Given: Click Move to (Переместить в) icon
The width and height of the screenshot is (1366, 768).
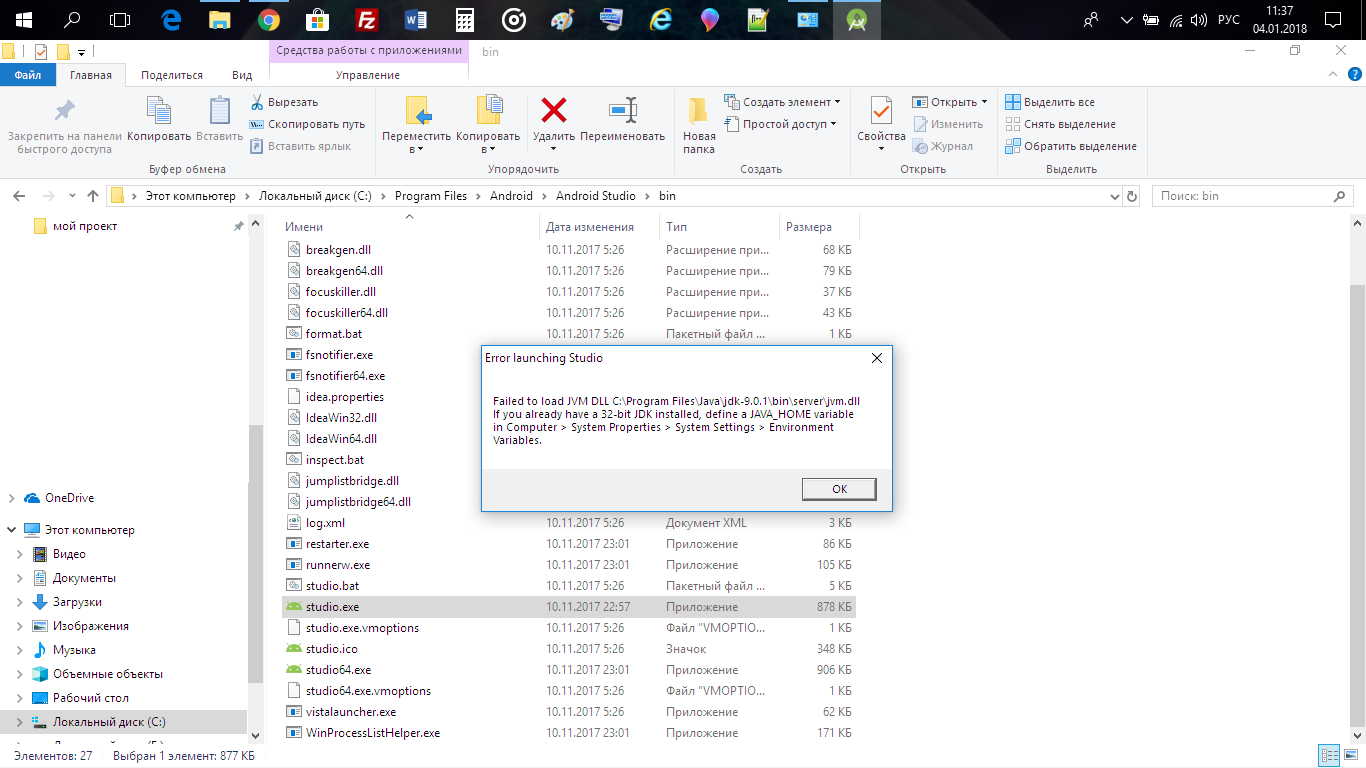Looking at the screenshot, I should click(417, 111).
